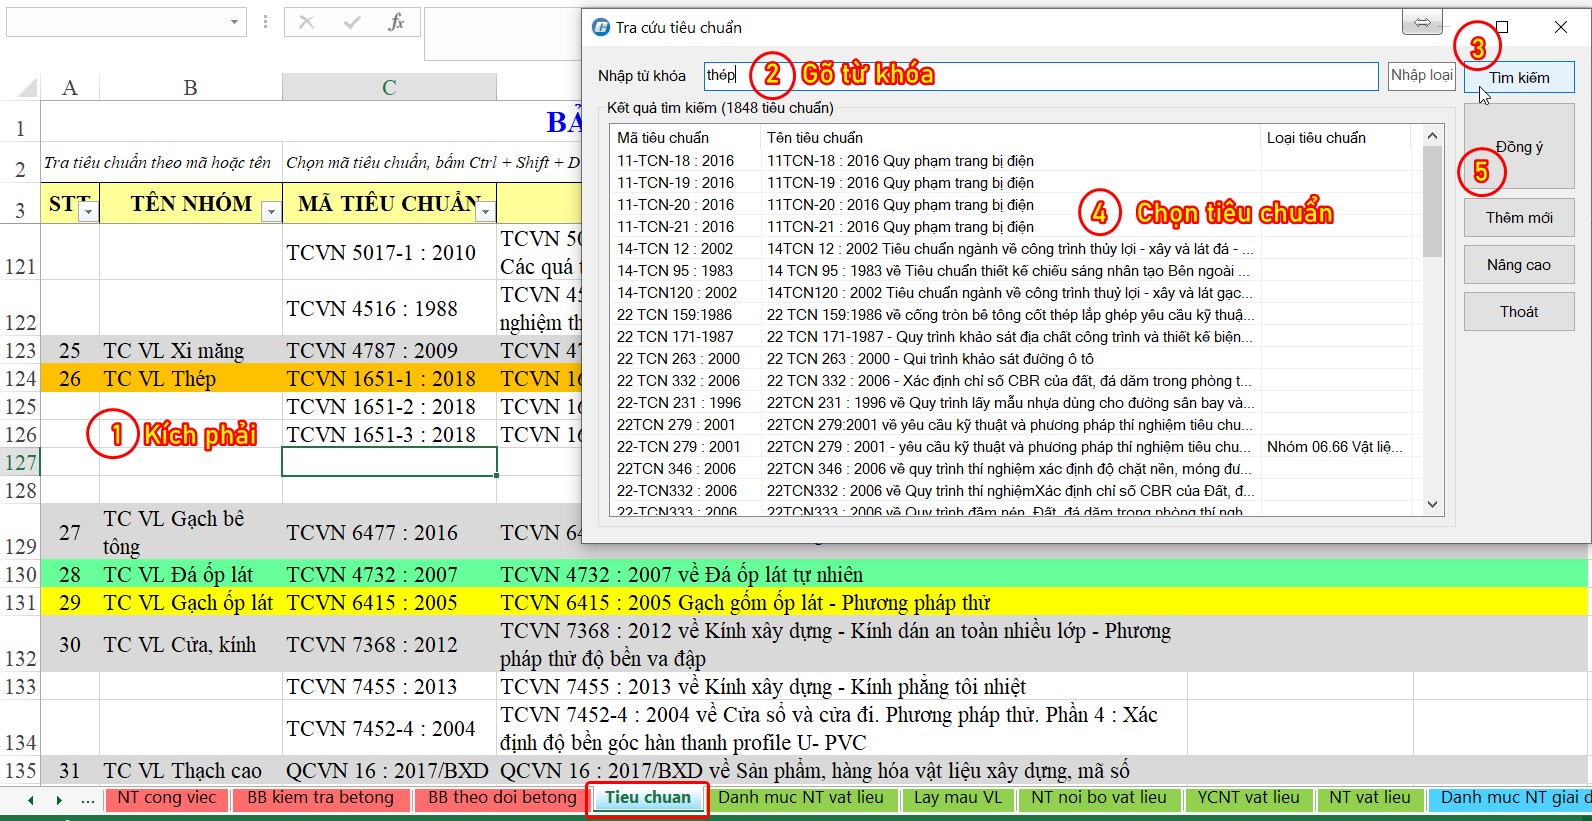
Task: Click the cancel X icon in formula bar
Action: click(x=306, y=22)
